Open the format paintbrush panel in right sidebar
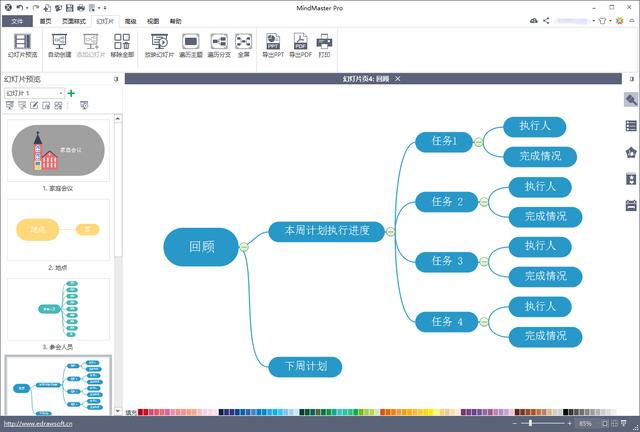Viewport: 640px width, 432px height. 631,100
